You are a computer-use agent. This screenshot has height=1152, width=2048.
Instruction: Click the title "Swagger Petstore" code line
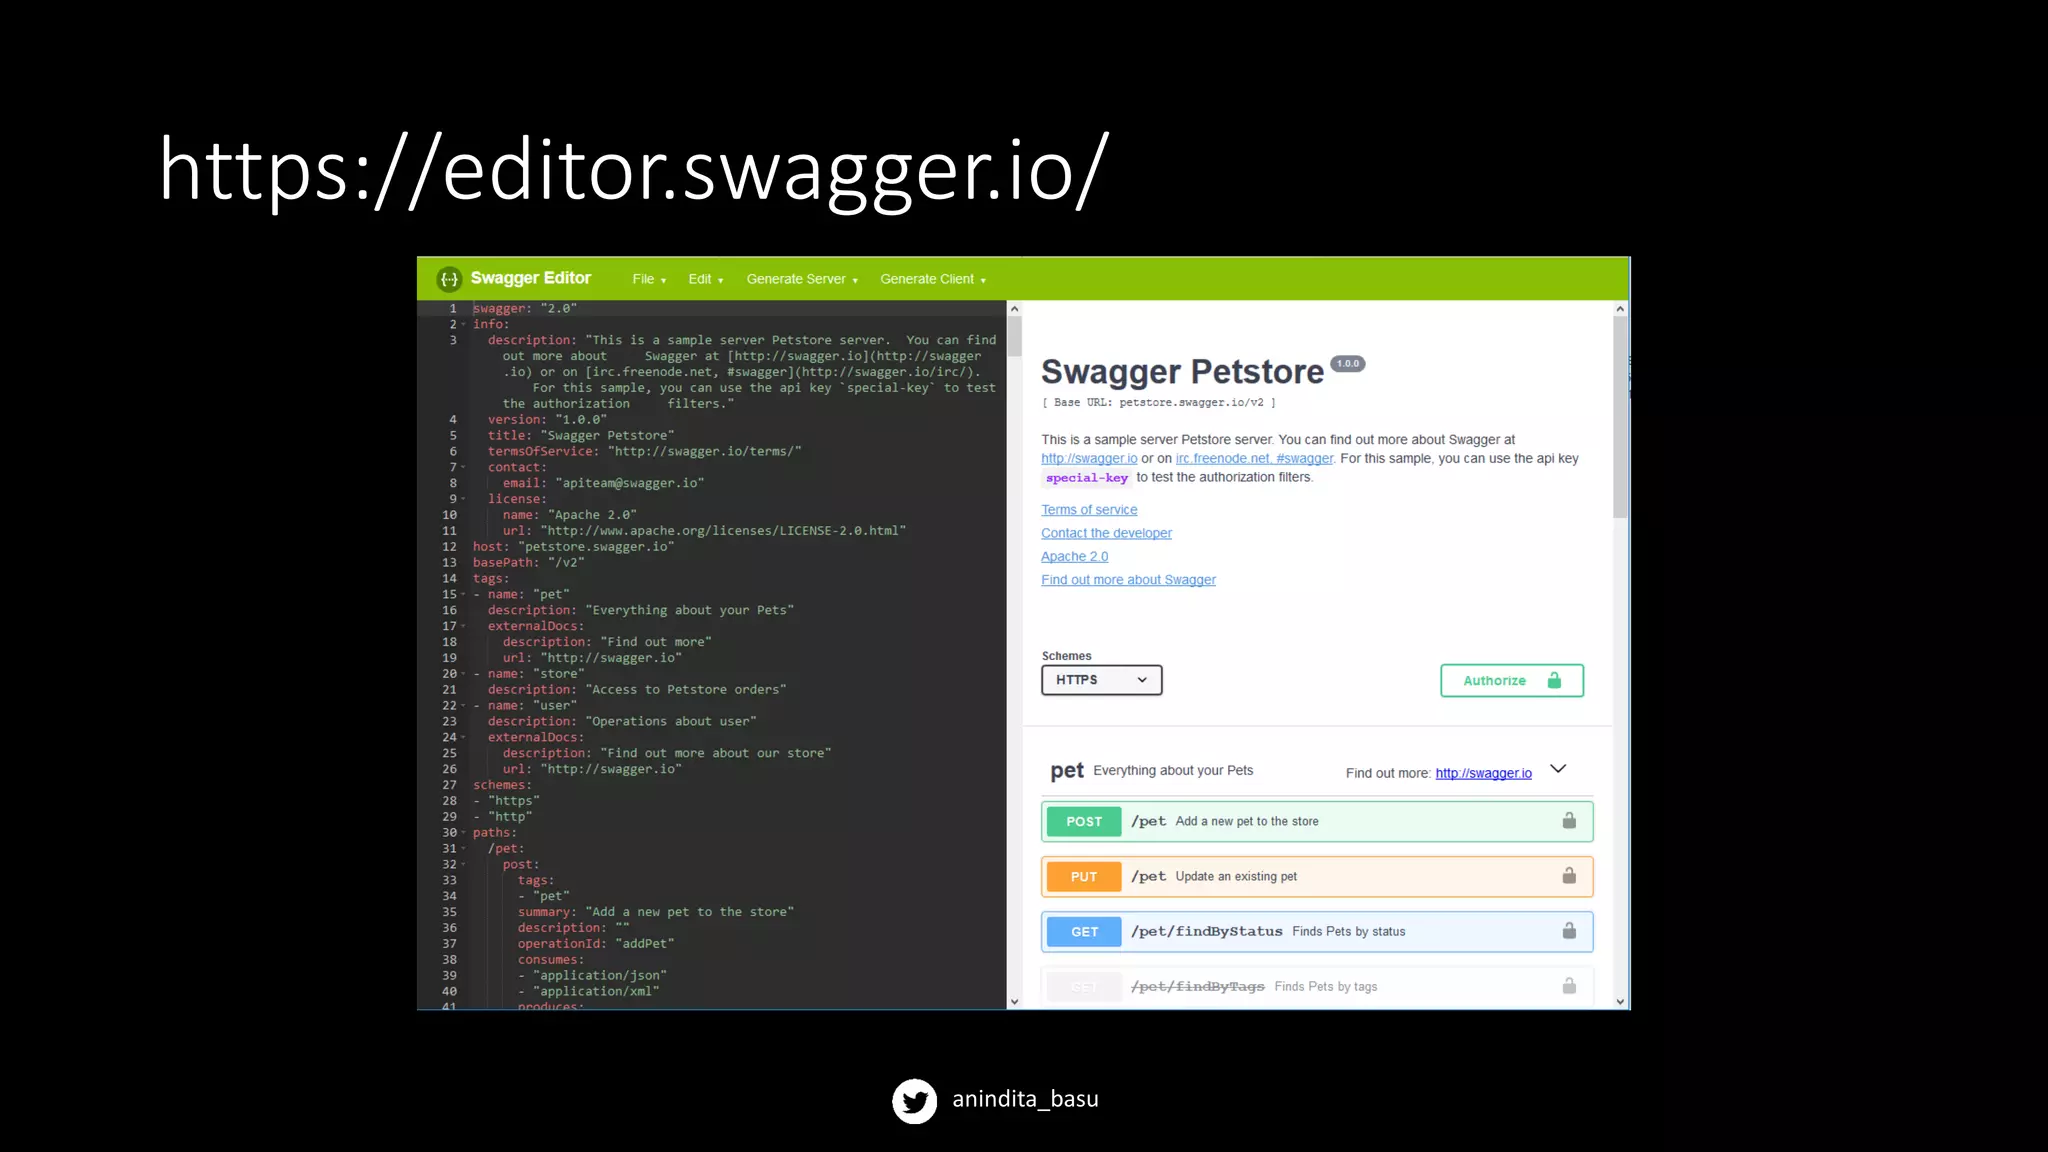tap(581, 436)
